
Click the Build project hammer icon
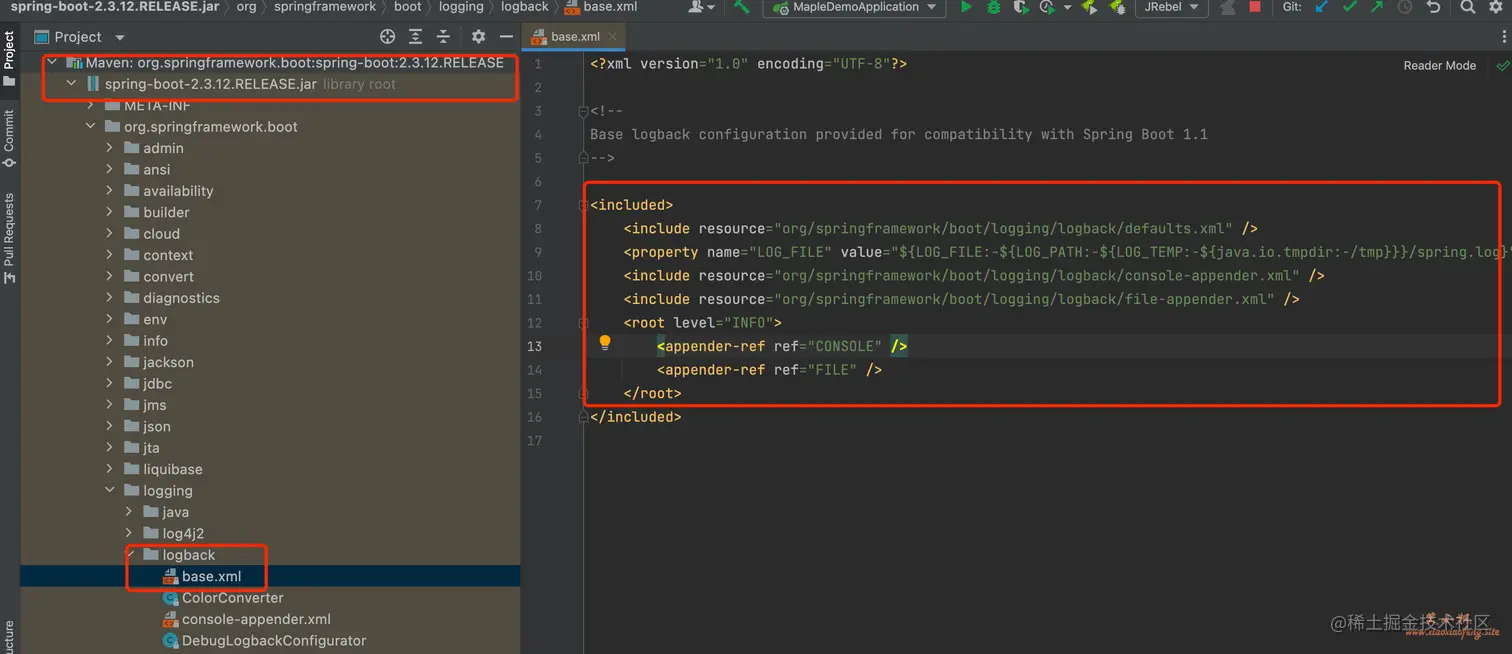pyautogui.click(x=741, y=7)
